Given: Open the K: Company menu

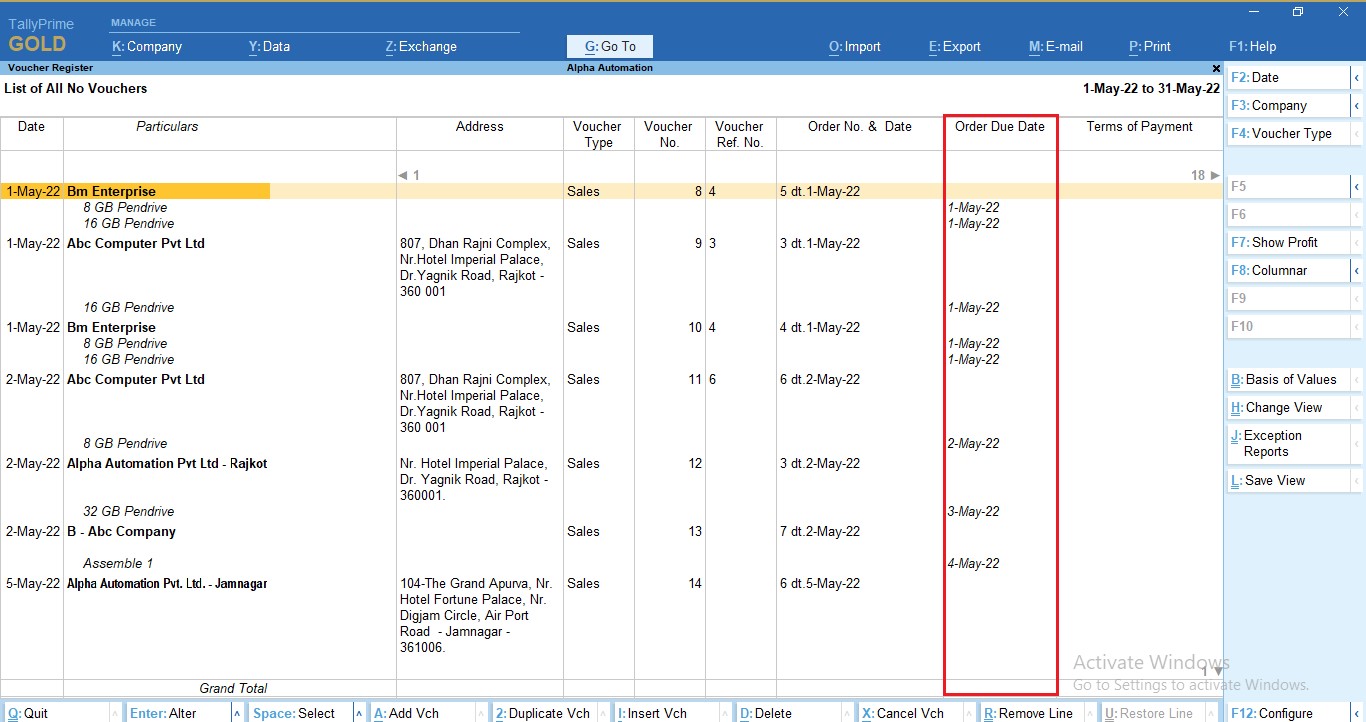Looking at the screenshot, I should [x=146, y=46].
